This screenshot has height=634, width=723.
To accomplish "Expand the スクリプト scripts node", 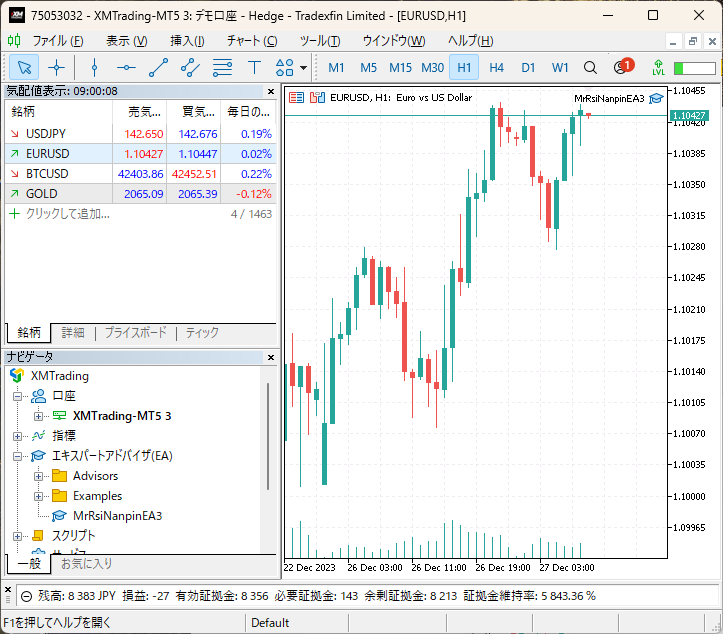I will click(x=18, y=536).
